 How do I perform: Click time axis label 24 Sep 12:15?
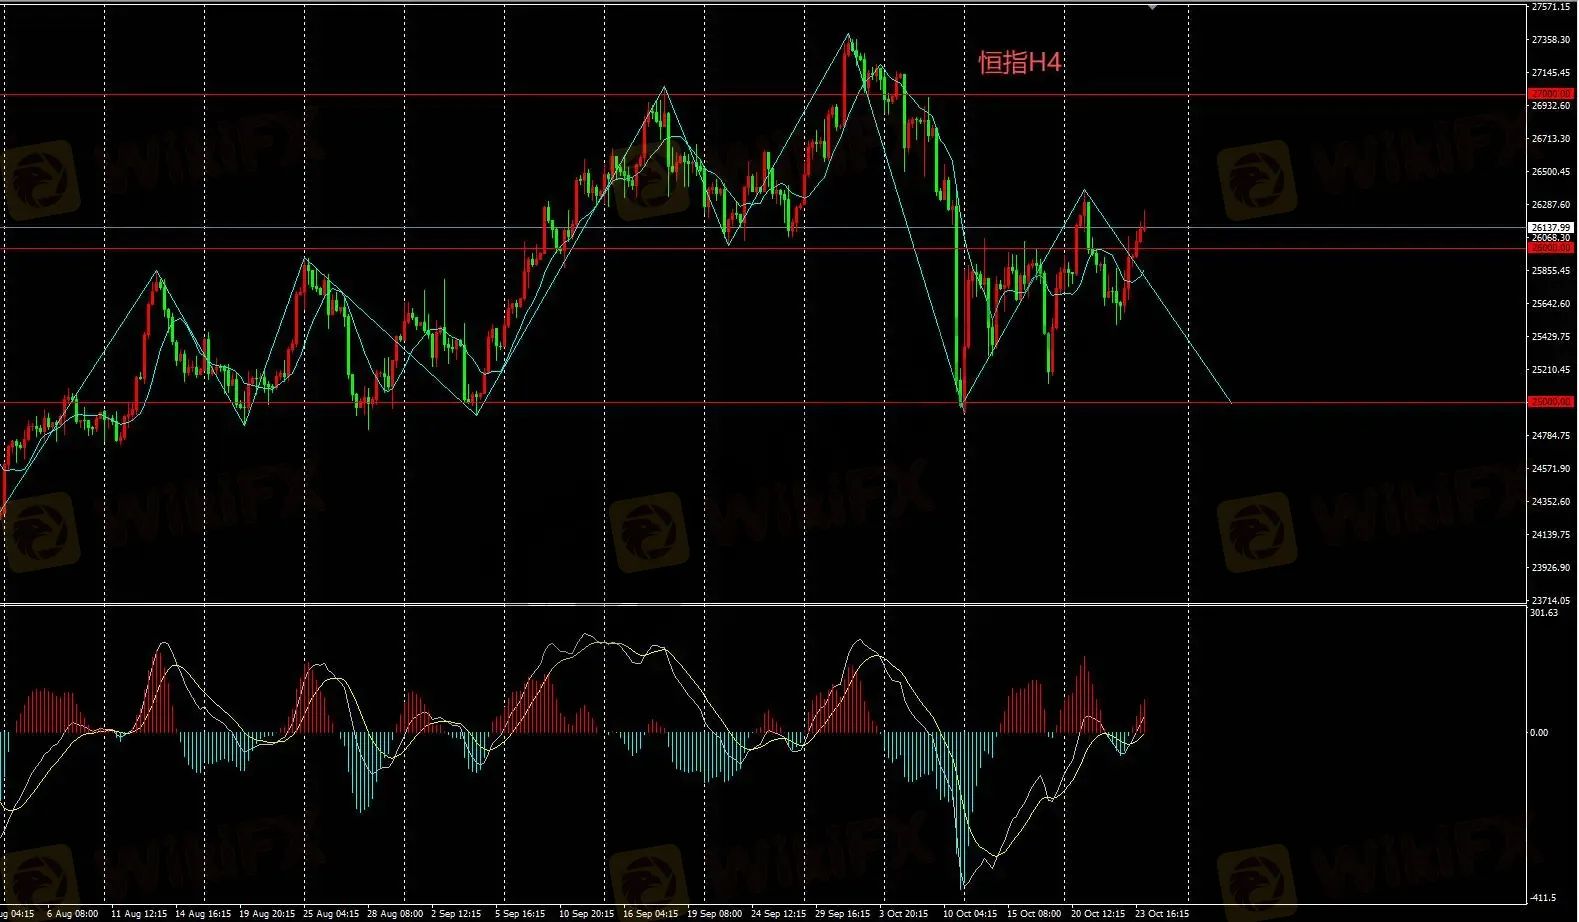point(778,914)
